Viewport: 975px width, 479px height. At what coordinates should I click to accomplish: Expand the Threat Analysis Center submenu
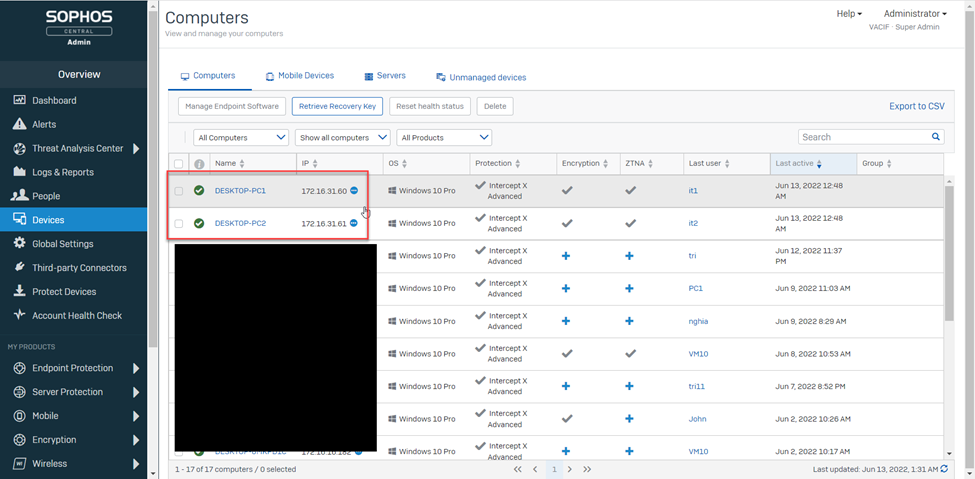pyautogui.click(x=136, y=148)
